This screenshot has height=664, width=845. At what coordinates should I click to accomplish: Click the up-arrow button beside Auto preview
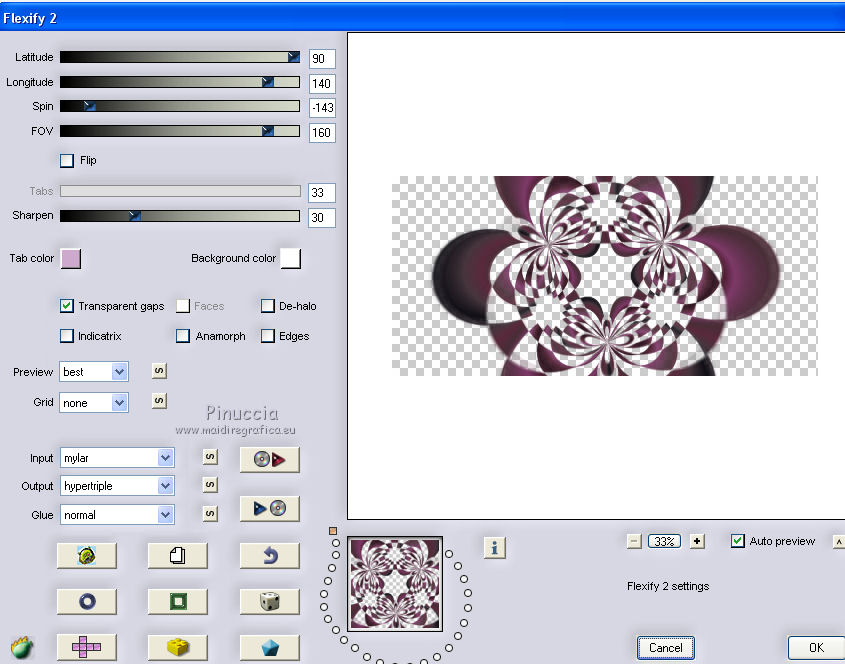839,542
